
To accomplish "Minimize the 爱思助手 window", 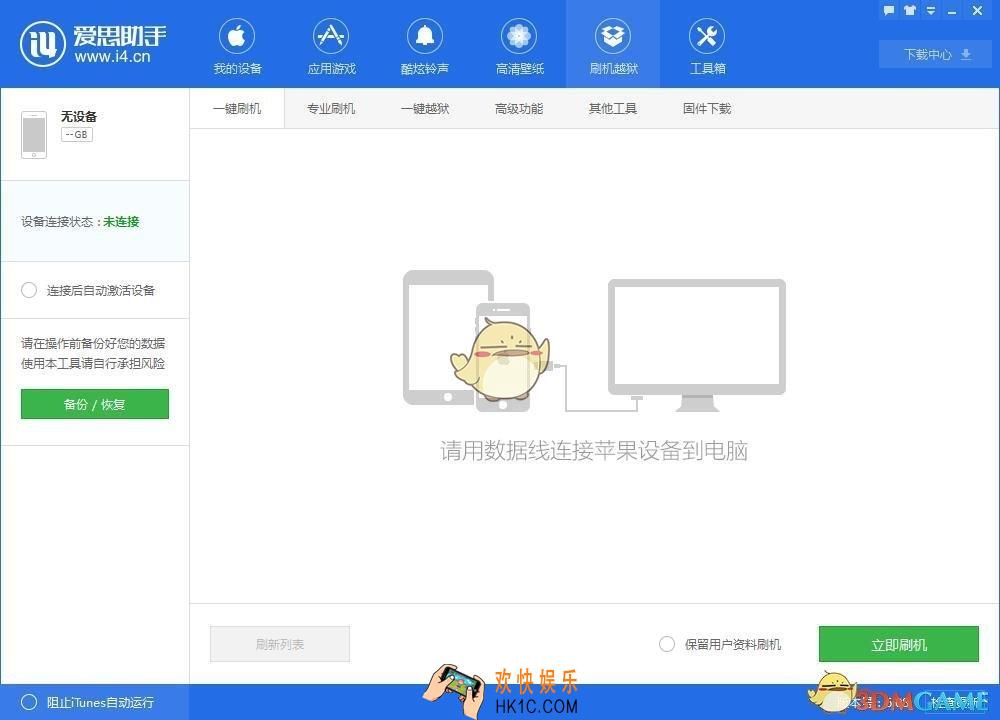I will 952,11.
